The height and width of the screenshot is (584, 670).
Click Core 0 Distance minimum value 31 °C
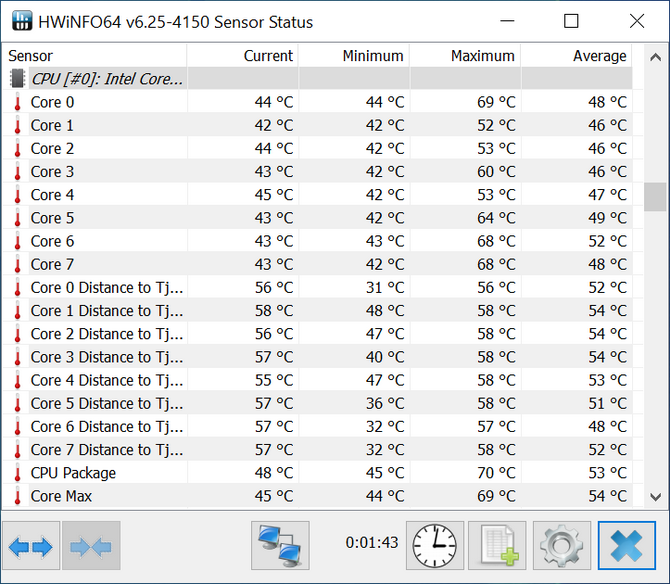[x=385, y=288]
